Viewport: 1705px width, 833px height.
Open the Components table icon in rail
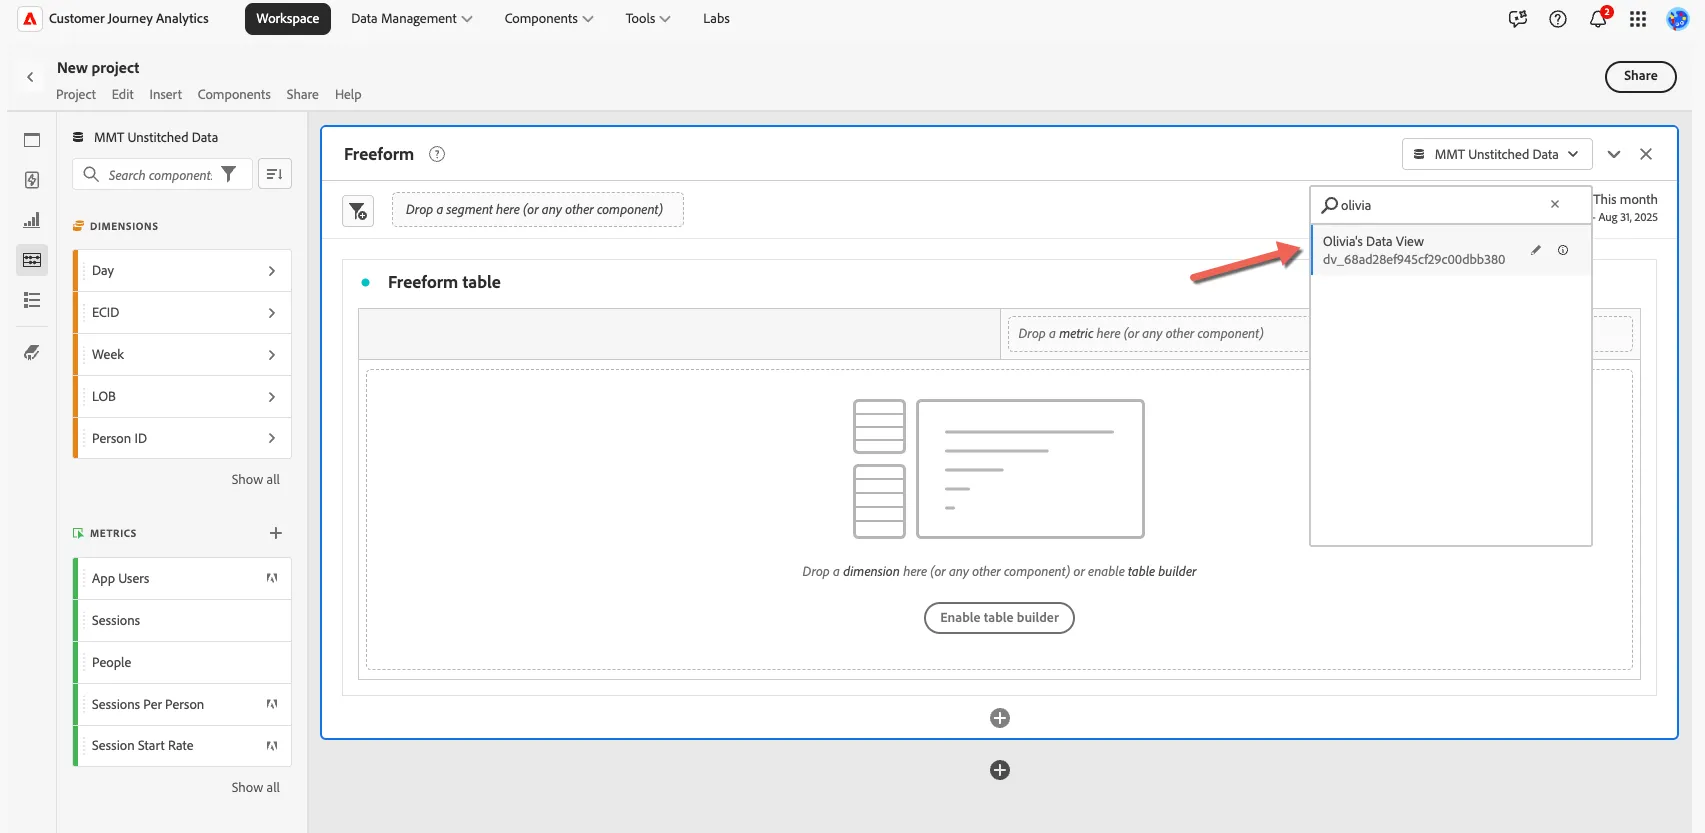click(x=32, y=260)
